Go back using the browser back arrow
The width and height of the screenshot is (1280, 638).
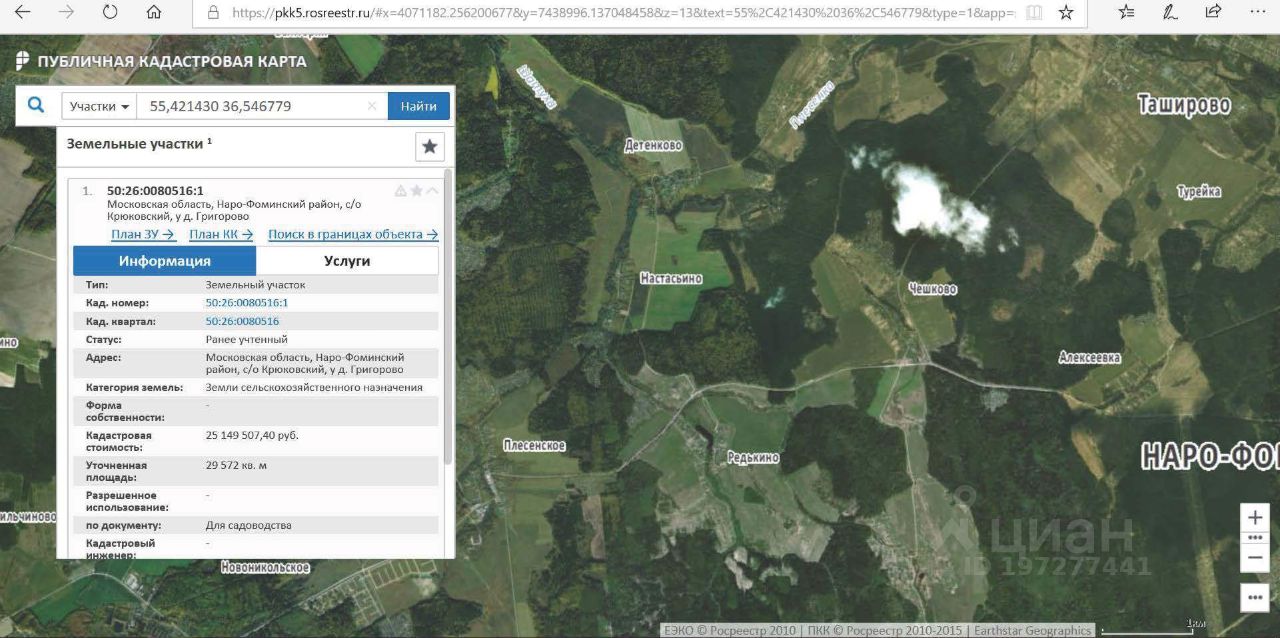(x=22, y=12)
